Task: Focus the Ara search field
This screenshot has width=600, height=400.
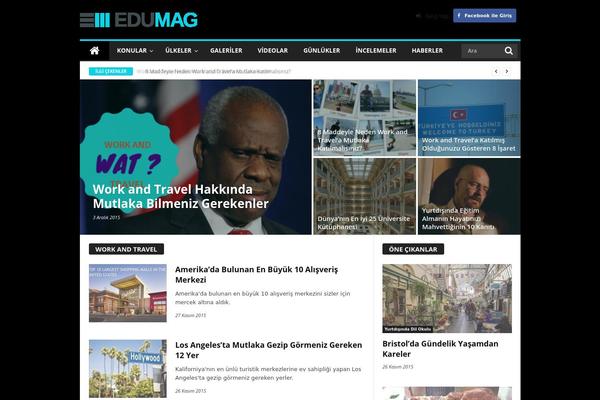Action: 482,51
